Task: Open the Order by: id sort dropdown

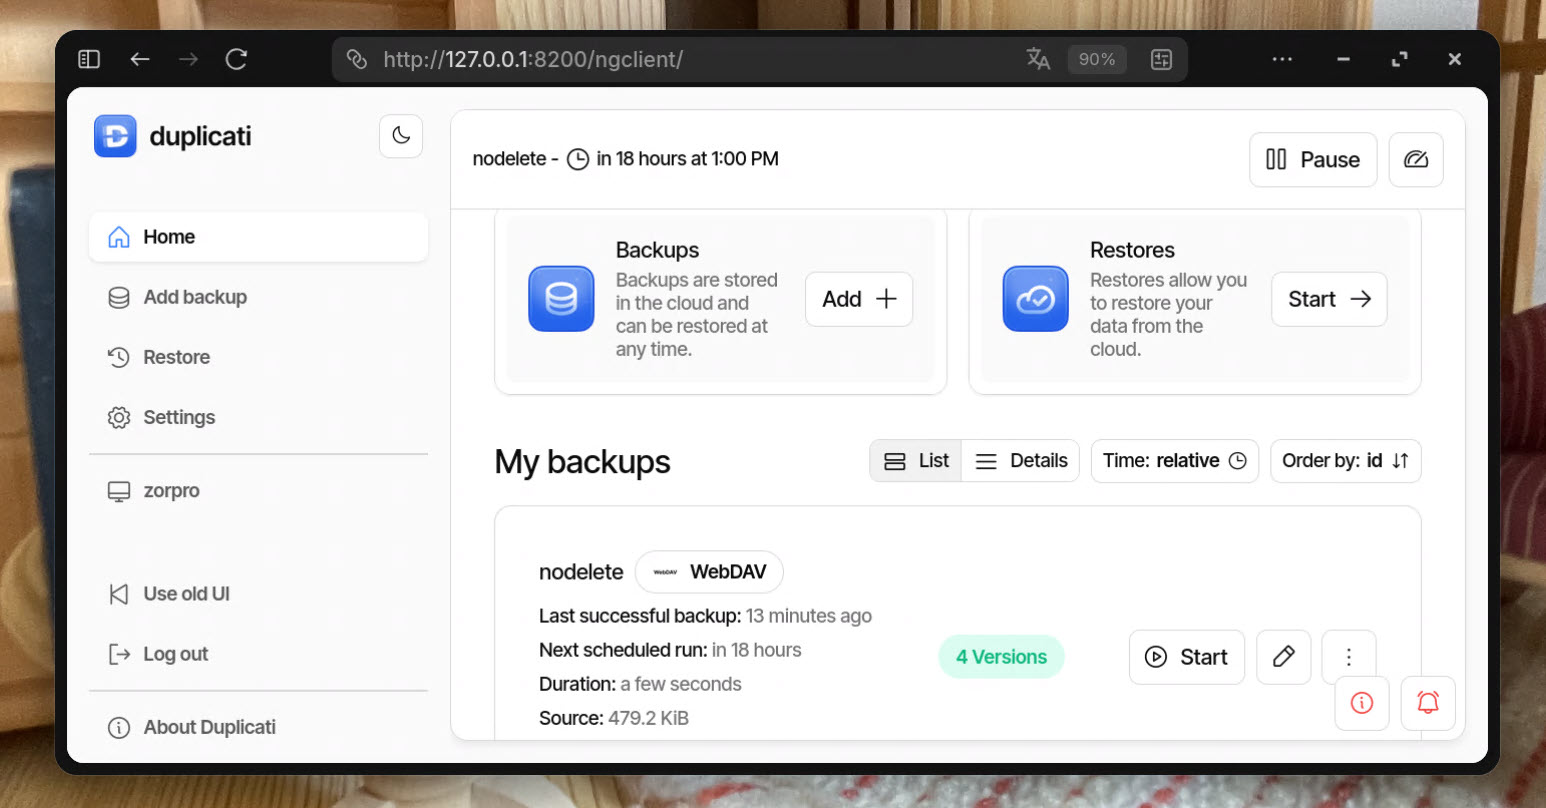Action: tap(1345, 461)
